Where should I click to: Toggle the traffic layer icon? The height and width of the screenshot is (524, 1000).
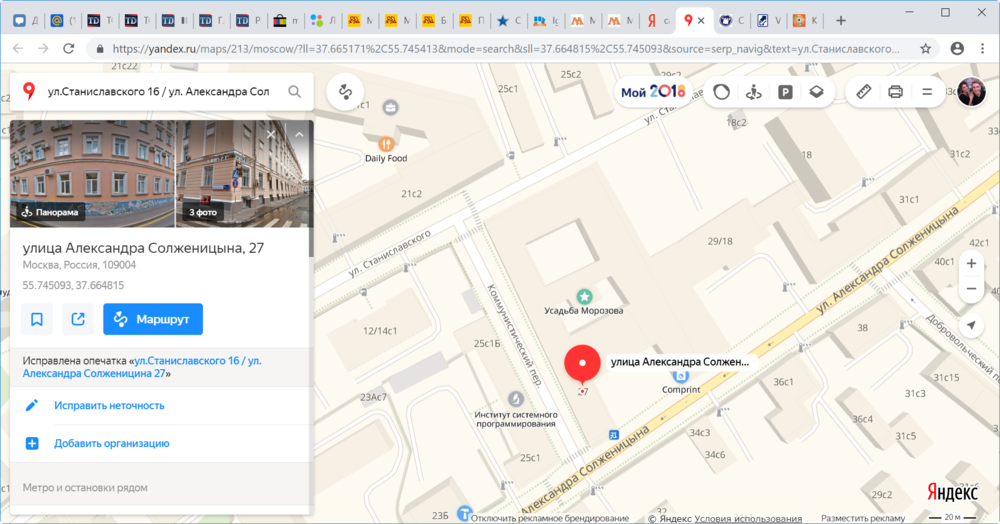[x=722, y=92]
